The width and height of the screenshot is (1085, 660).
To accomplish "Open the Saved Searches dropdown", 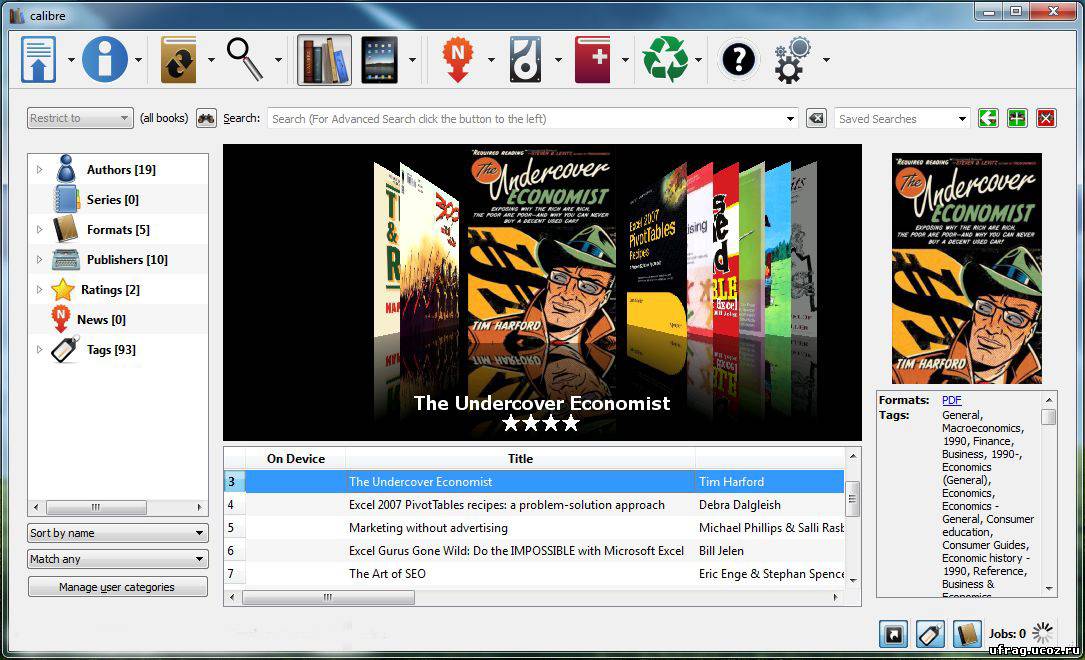I will pyautogui.click(x=902, y=118).
